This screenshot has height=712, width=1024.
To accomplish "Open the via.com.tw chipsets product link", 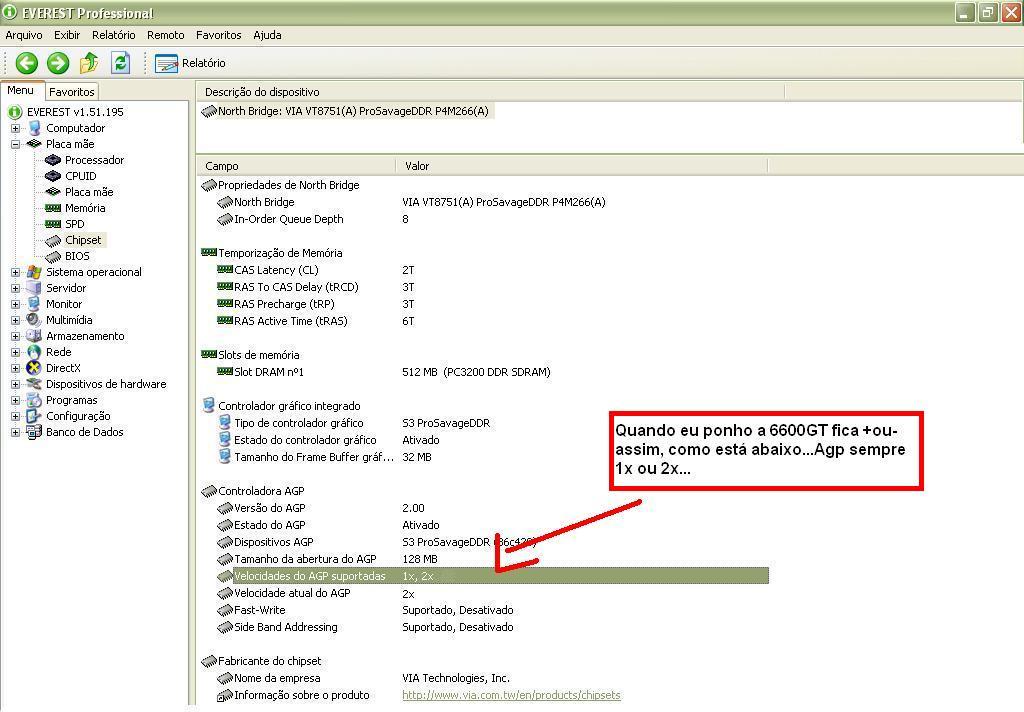I will (511, 696).
